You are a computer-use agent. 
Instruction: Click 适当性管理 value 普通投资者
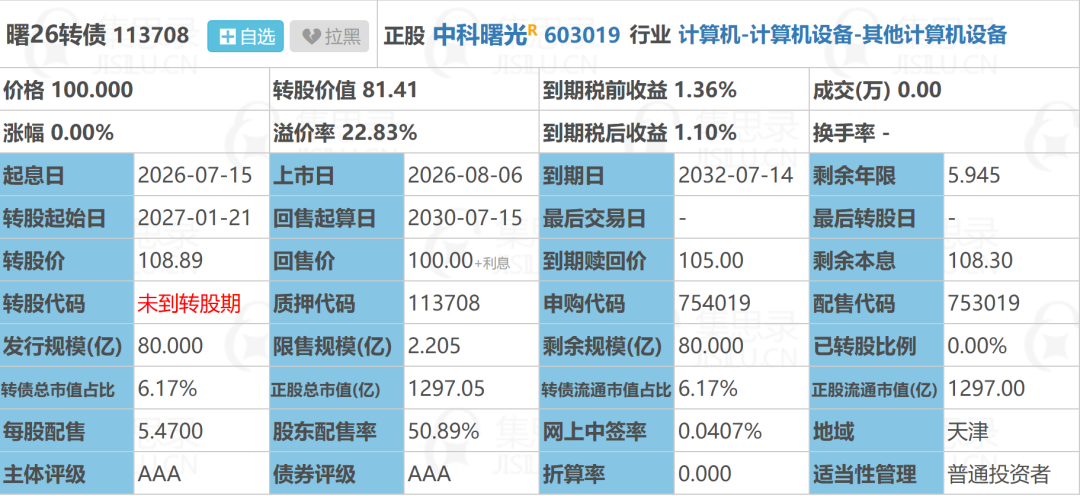pyautogui.click(x=999, y=475)
